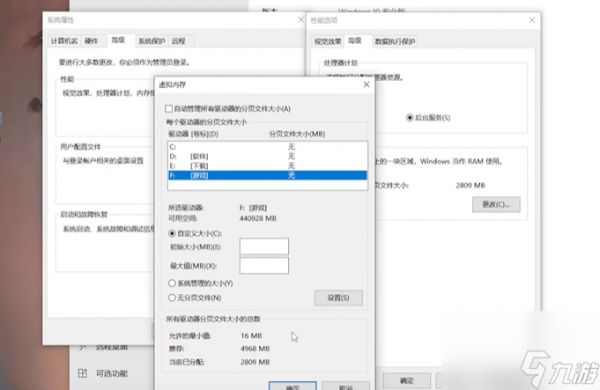Open the 计算机名 tab in 系统属性
Screen dimensions: 600x390
(64, 41)
